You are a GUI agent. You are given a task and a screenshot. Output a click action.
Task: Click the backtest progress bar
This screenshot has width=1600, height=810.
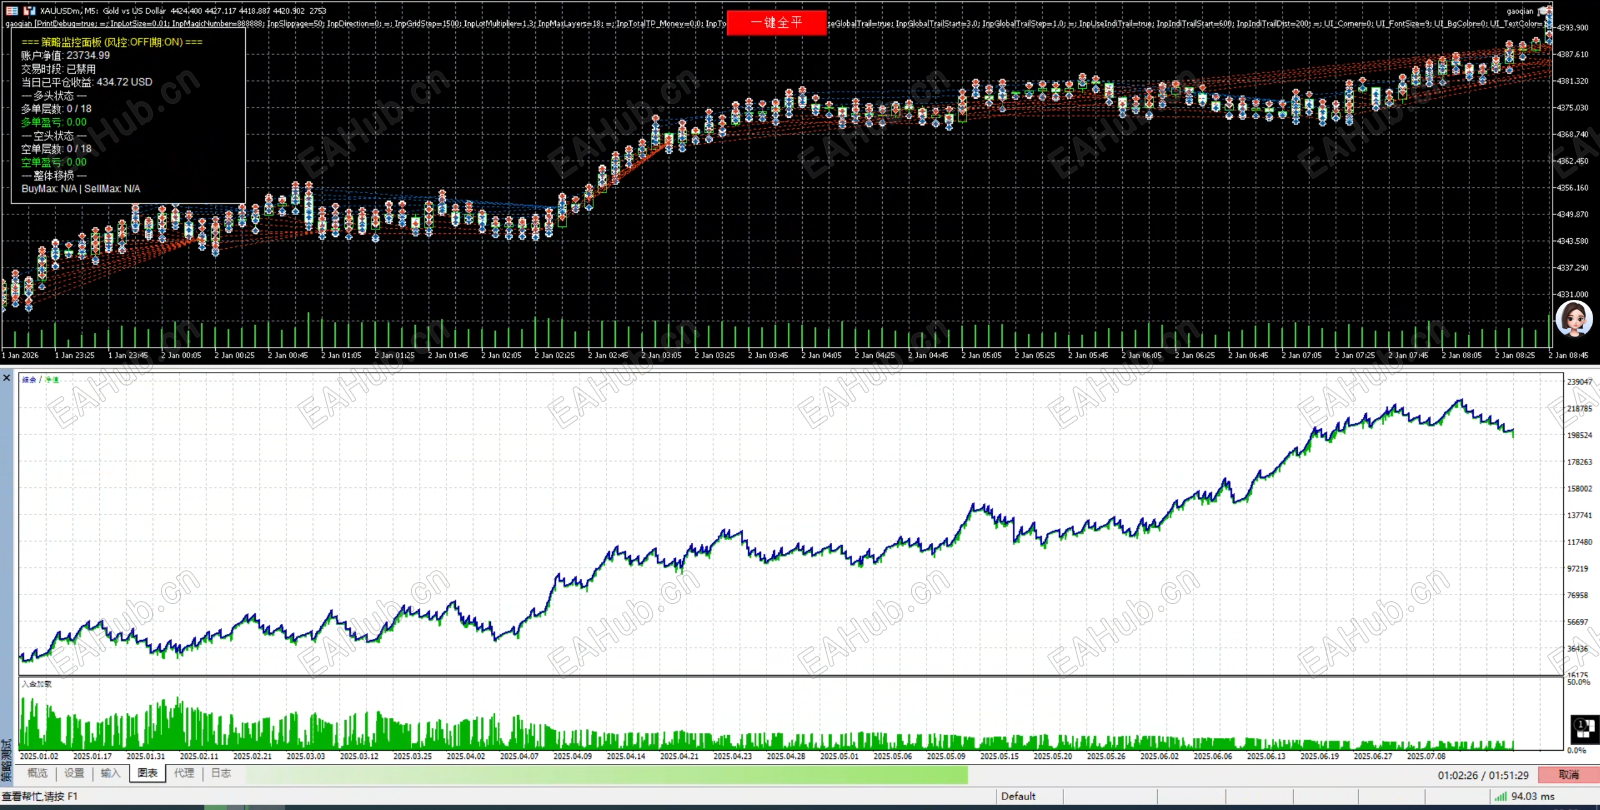[x=607, y=775]
